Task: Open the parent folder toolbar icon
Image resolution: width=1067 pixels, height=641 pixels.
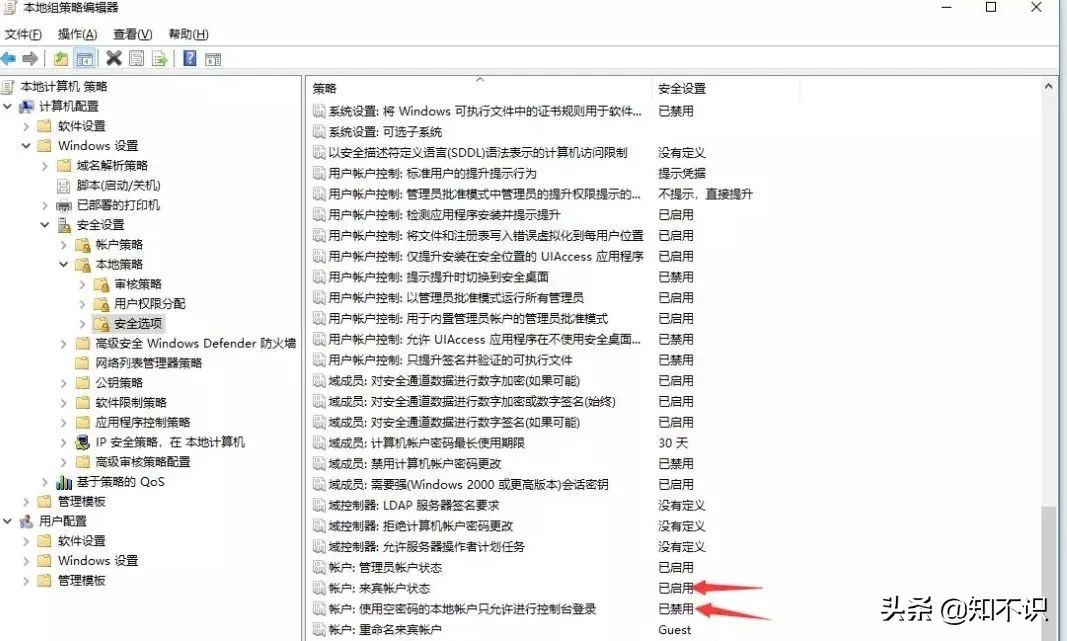Action: 60,58
